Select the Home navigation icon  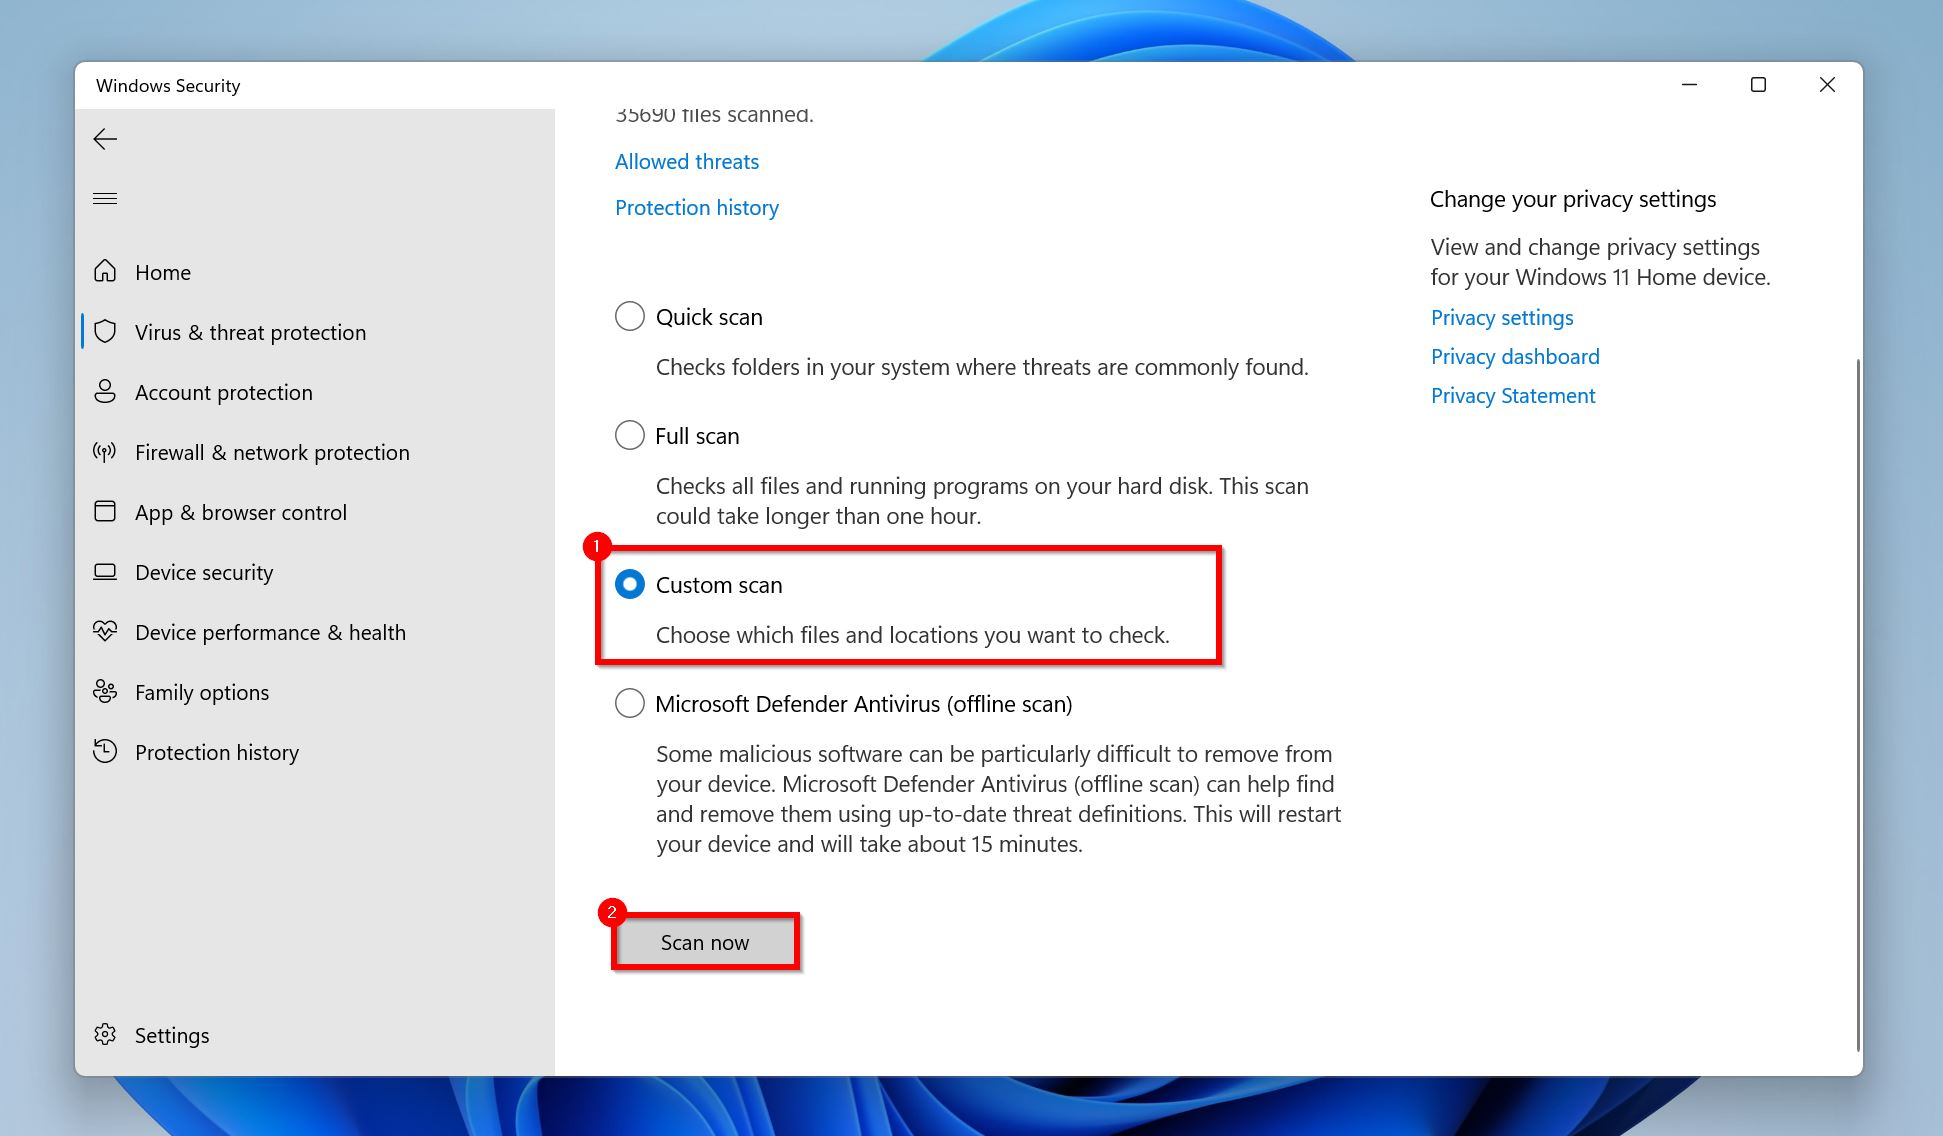[105, 272]
